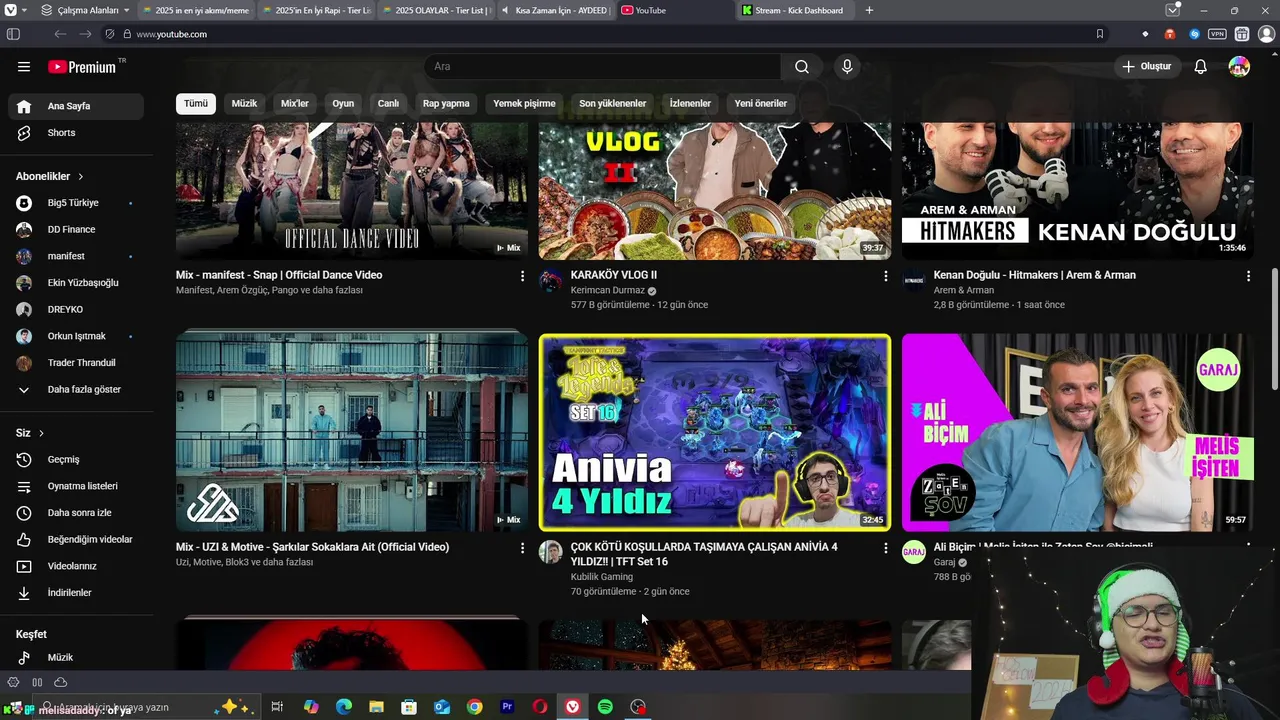Open options for Anivia 4 Yıldız video

[885, 548]
